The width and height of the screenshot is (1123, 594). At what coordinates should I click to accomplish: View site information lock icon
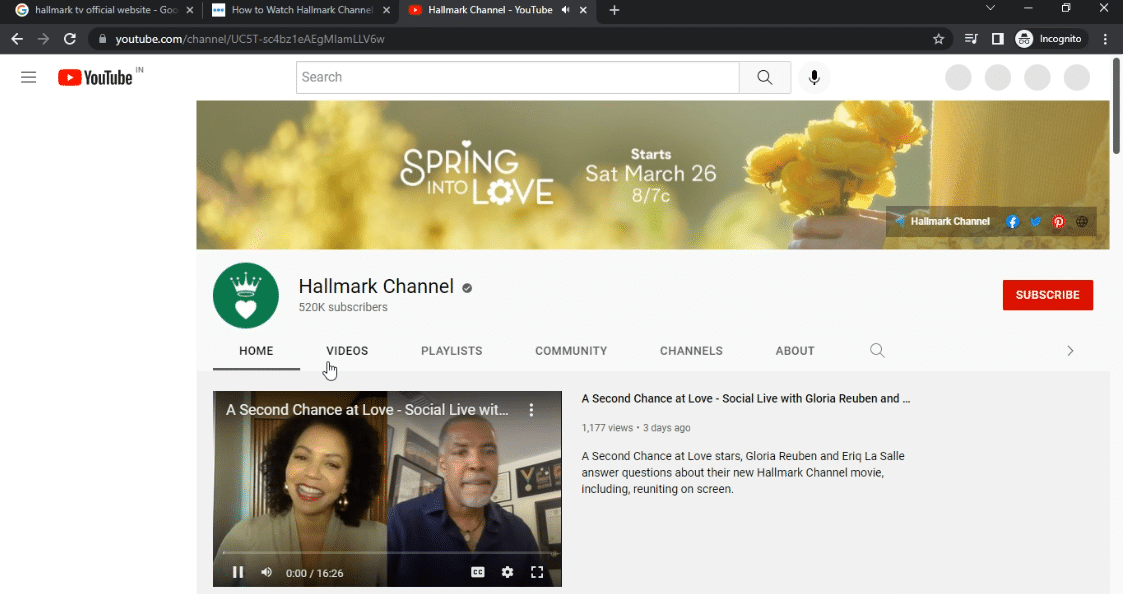point(102,39)
